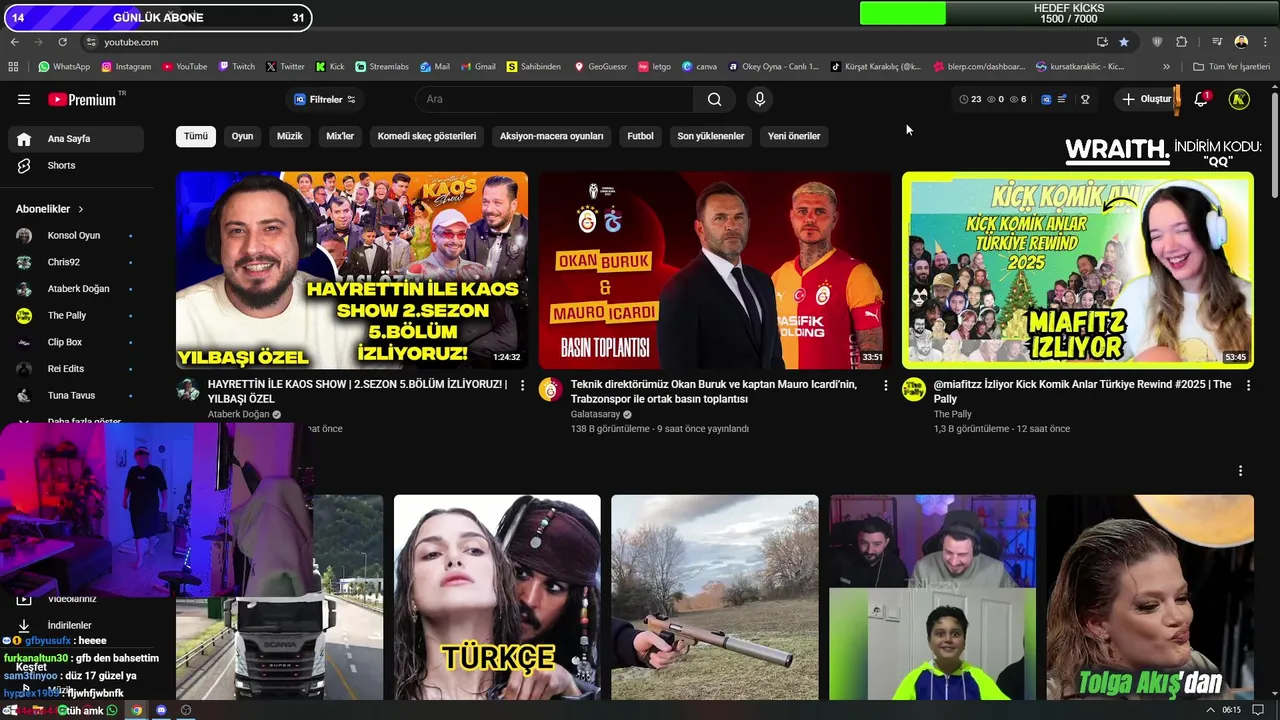The height and width of the screenshot is (720, 1280).
Task: Go to Ana Sayfa in the sidebar
Action: 76,139
